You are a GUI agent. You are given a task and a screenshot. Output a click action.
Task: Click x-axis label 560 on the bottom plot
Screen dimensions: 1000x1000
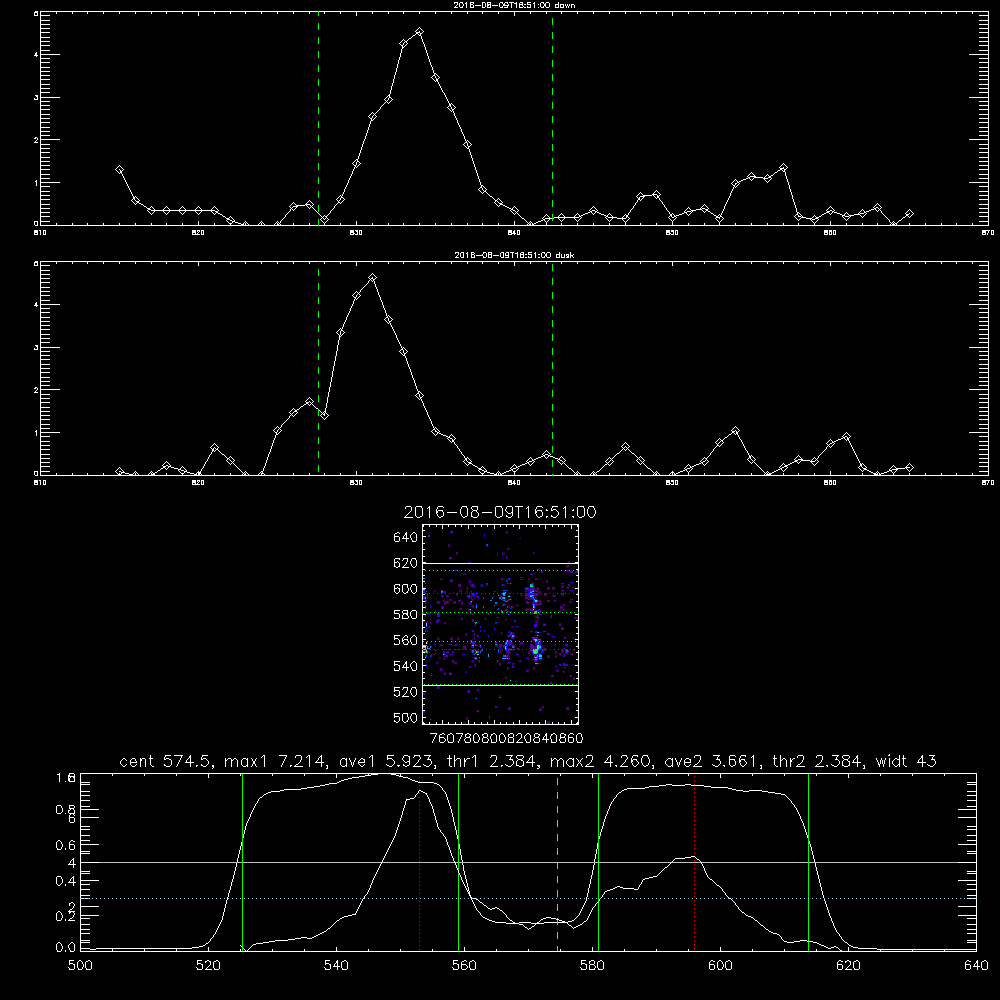point(464,966)
